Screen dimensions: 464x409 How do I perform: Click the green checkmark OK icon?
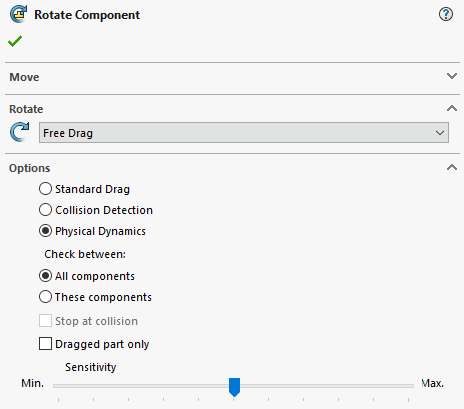coord(15,41)
